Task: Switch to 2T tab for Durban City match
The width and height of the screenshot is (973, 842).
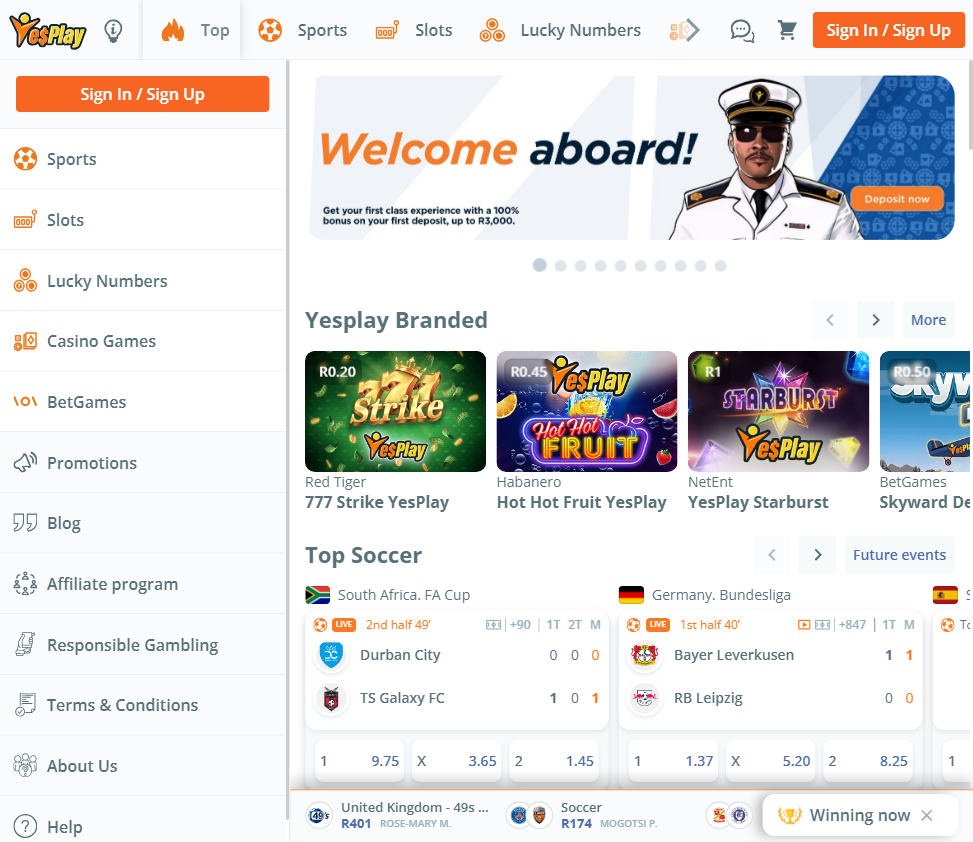Action: 575,625
